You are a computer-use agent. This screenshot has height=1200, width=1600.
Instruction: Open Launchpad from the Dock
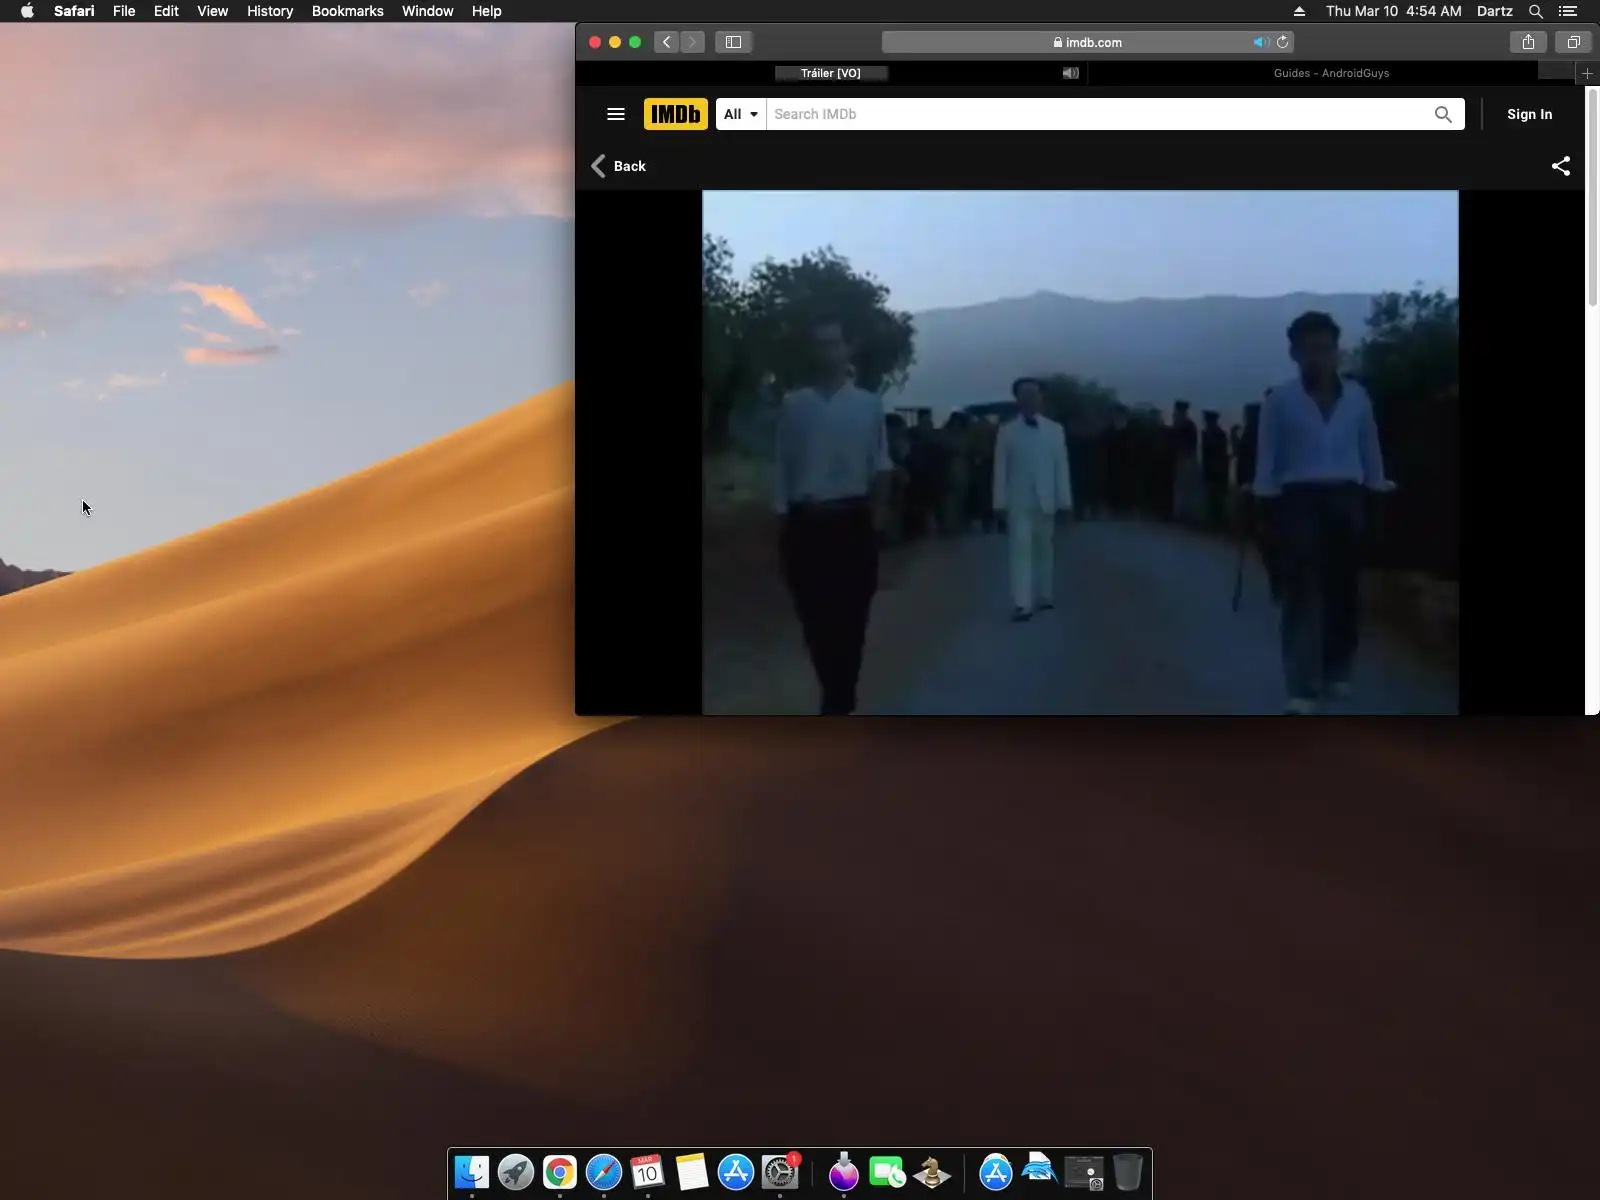[516, 1172]
